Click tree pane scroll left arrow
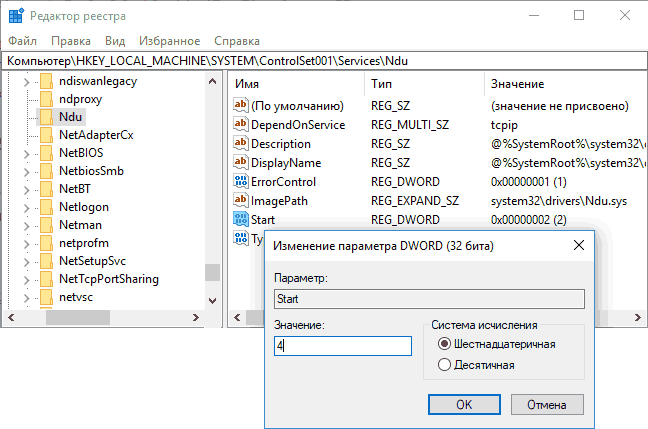 pos(11,317)
